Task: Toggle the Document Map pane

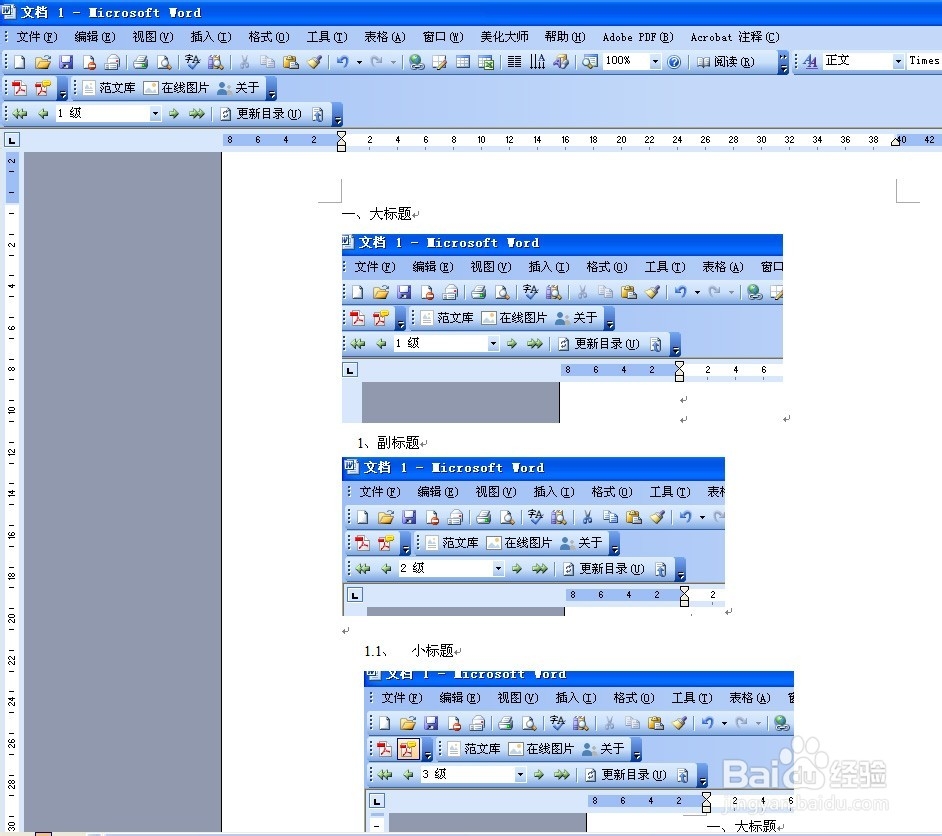Action: click(x=590, y=62)
